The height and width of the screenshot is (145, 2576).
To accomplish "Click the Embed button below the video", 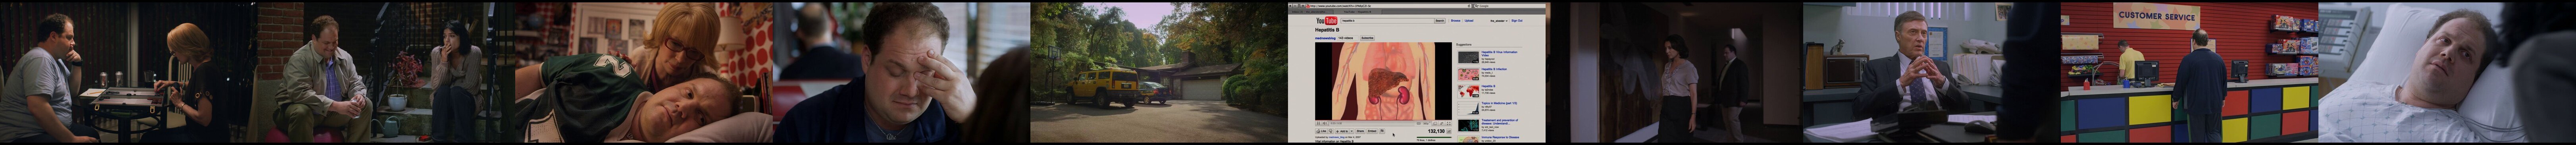I will 1372,131.
